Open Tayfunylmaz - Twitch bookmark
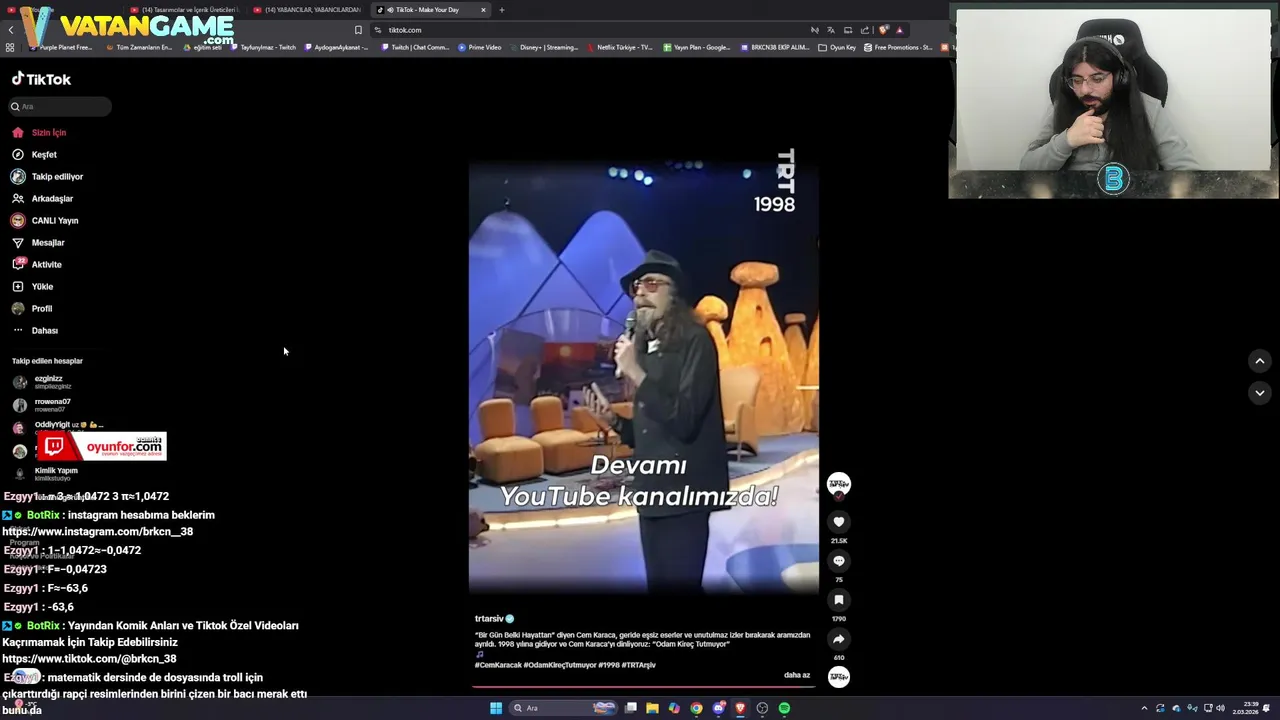The height and width of the screenshot is (720, 1280). click(263, 47)
